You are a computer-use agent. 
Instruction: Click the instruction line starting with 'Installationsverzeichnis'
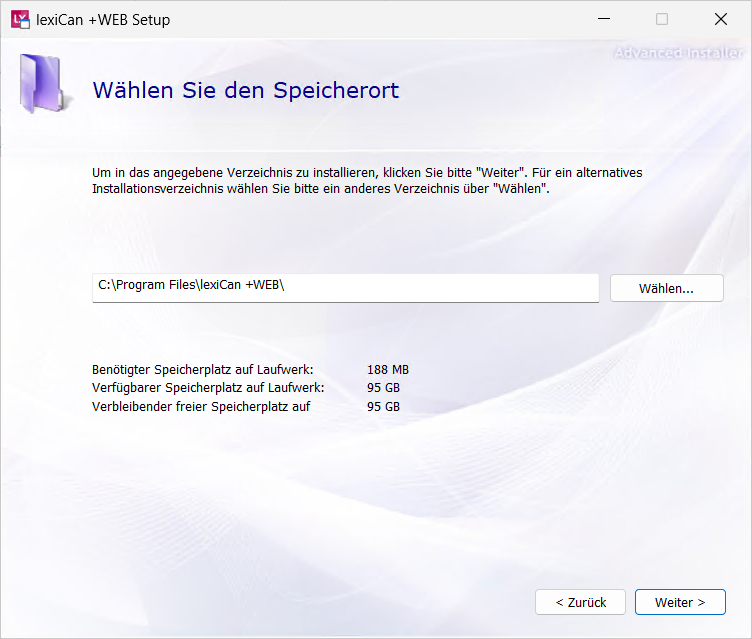(321, 188)
